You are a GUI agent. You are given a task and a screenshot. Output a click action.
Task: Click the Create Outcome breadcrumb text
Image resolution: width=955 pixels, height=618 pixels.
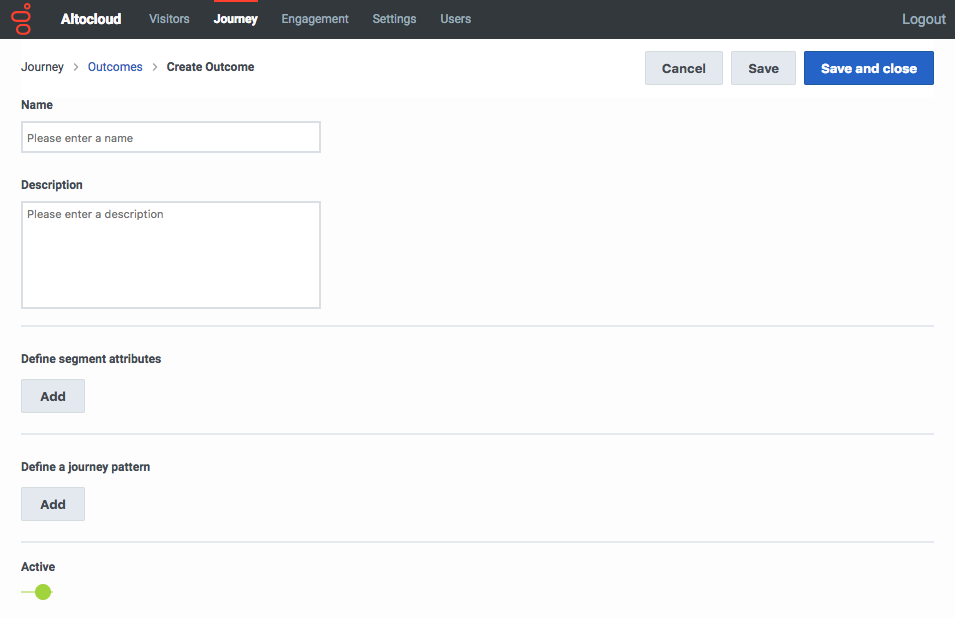pyautogui.click(x=210, y=67)
